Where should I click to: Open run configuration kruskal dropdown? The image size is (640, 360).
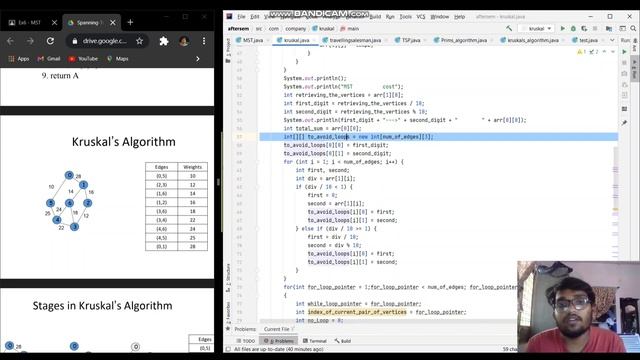click(x=536, y=29)
